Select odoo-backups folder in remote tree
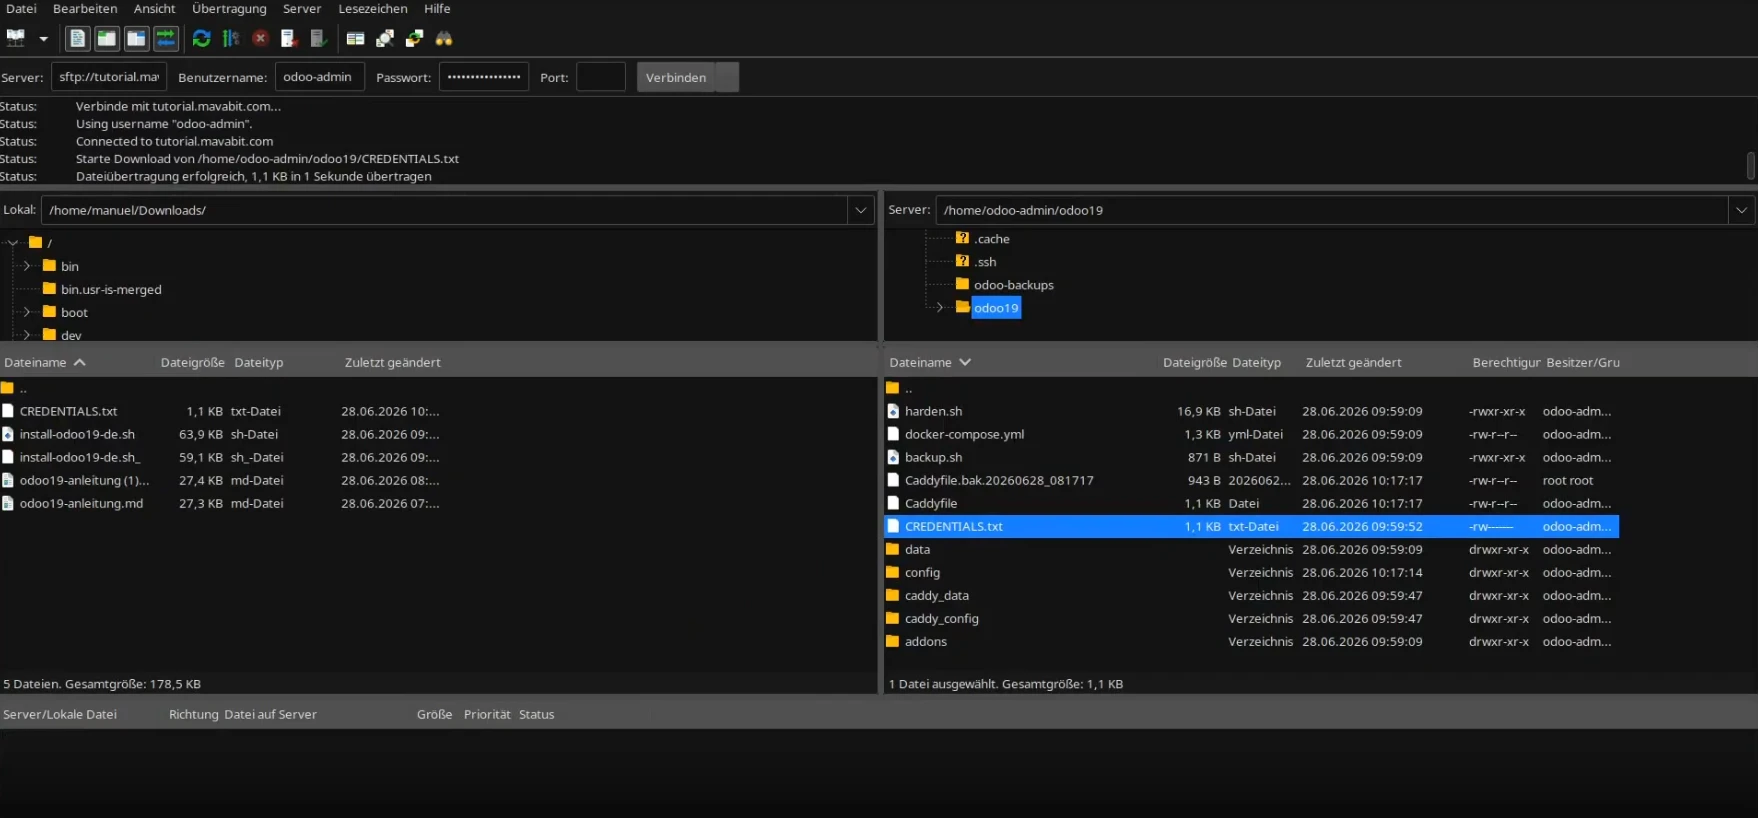 (1013, 285)
